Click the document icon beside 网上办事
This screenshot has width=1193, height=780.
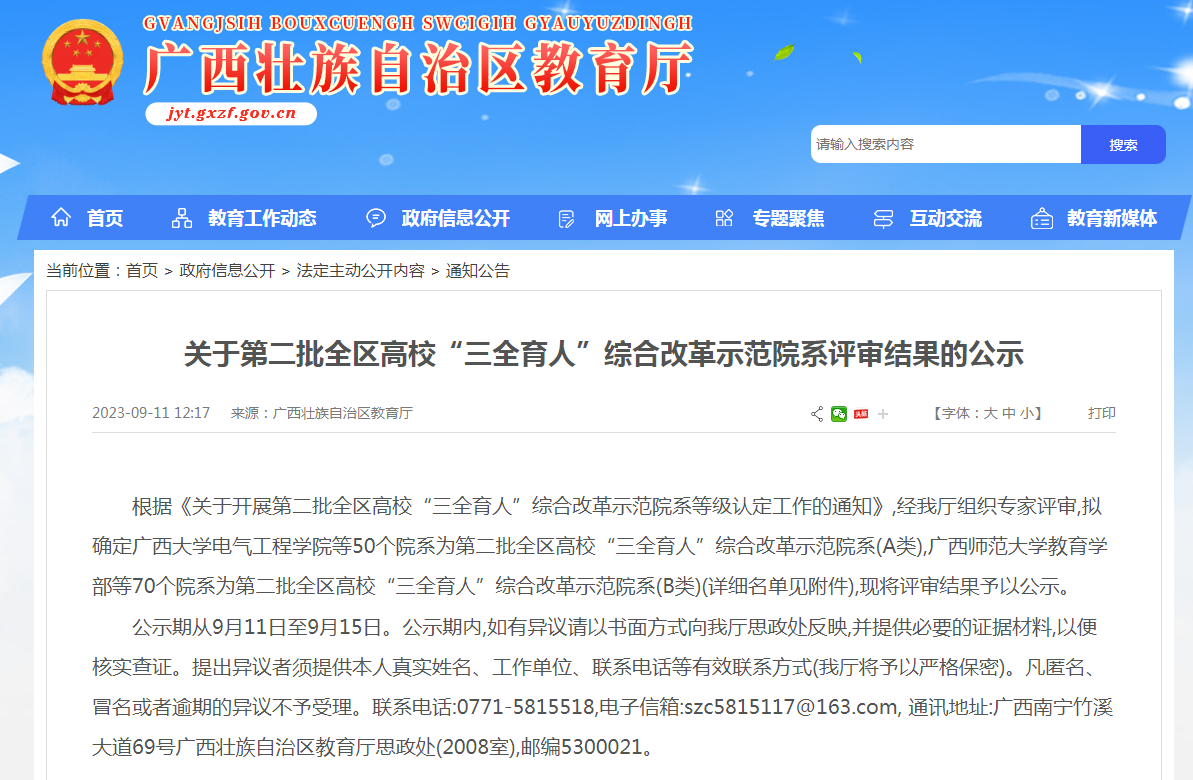click(567, 218)
